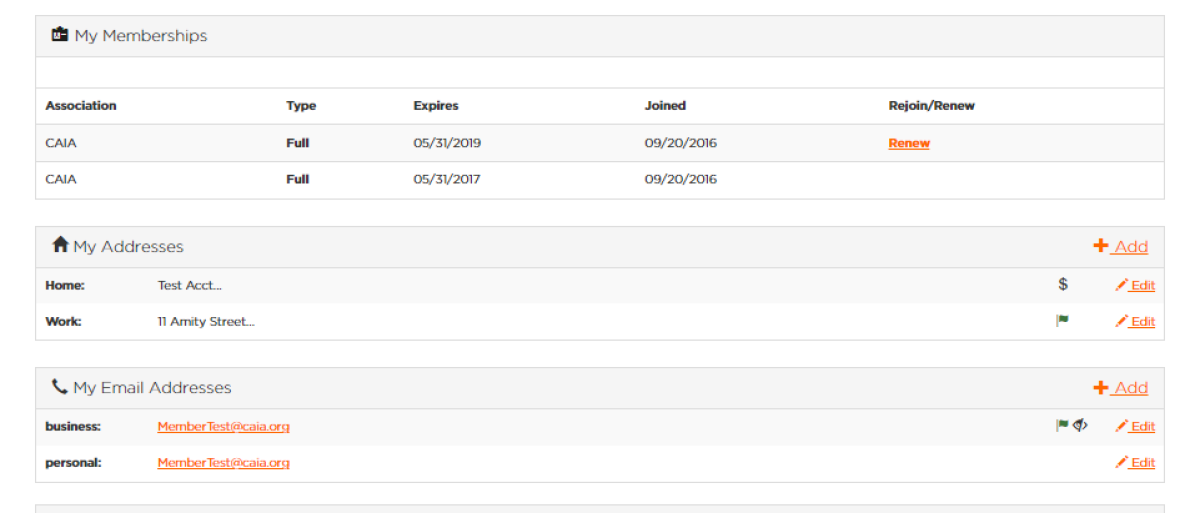Edit the Home address entry
Screen dimensions: 1200x513
coord(1135,285)
